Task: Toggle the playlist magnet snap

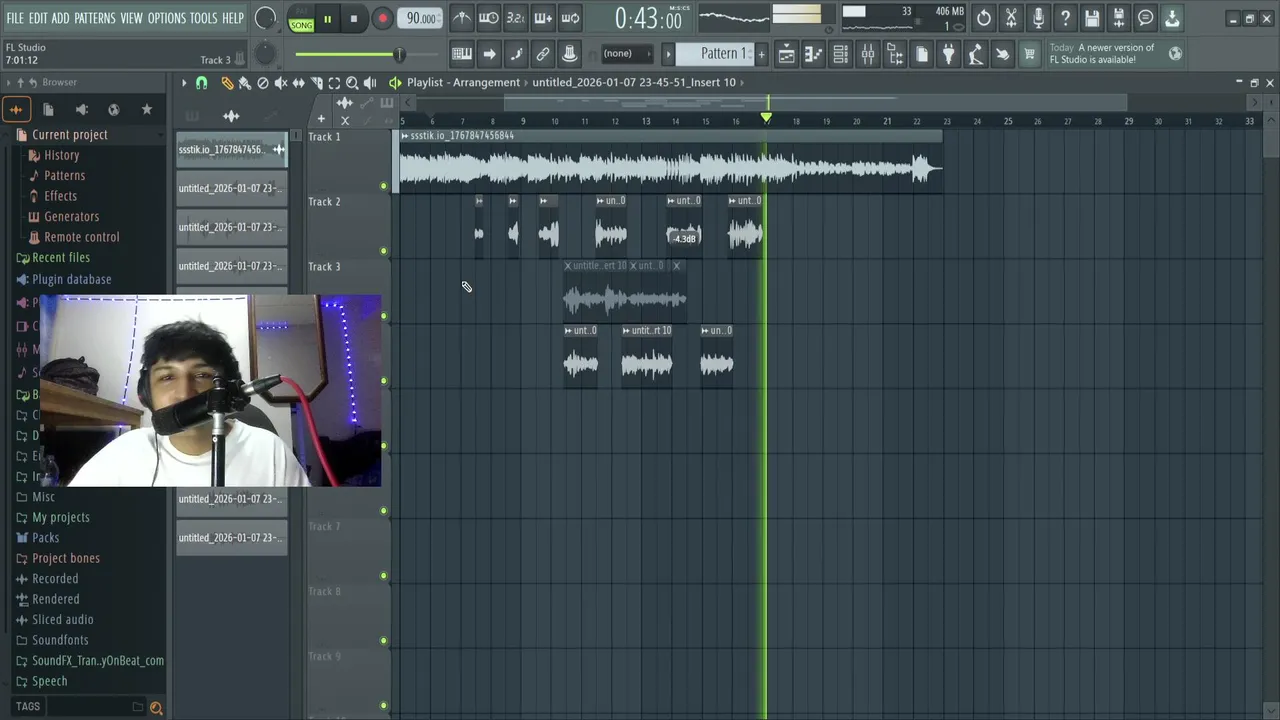Action: [x=202, y=83]
